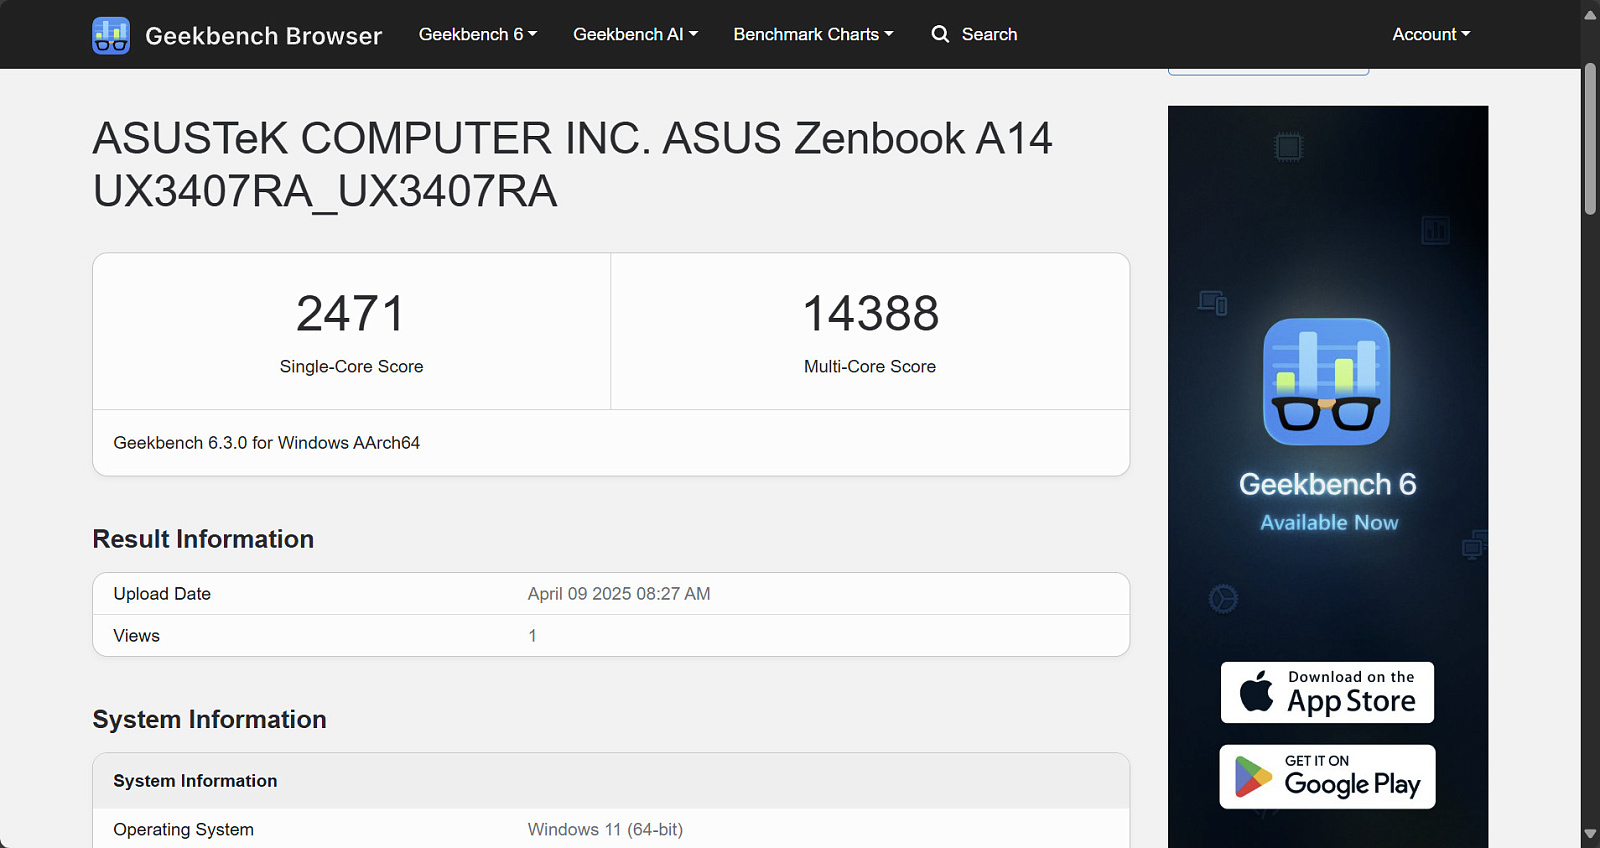The width and height of the screenshot is (1600, 848).
Task: Click the 'Available Now' ad text
Action: 1329,522
